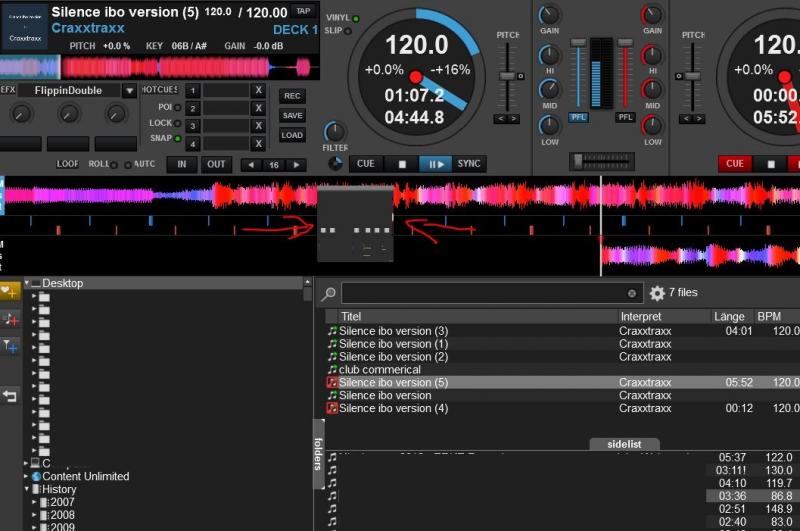Click the red Deck 2 GAIN knob
Screen dimensions: 800x531
[x=652, y=14]
